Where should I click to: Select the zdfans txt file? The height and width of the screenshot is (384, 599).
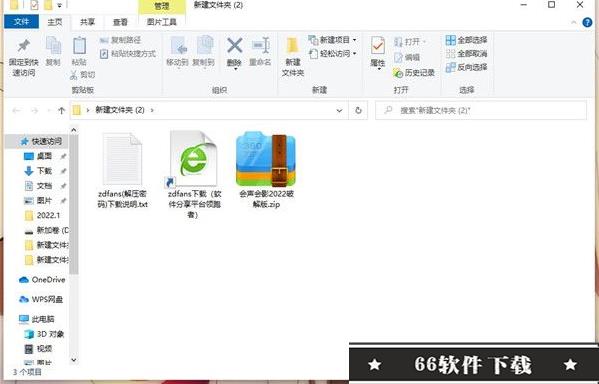(122, 170)
